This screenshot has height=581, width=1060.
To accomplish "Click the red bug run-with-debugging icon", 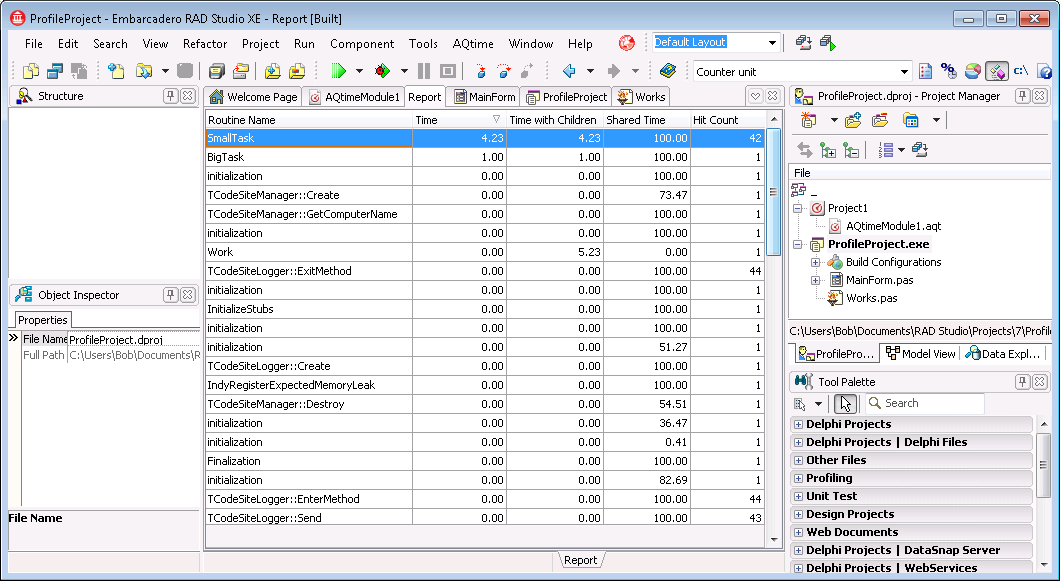I will (383, 71).
